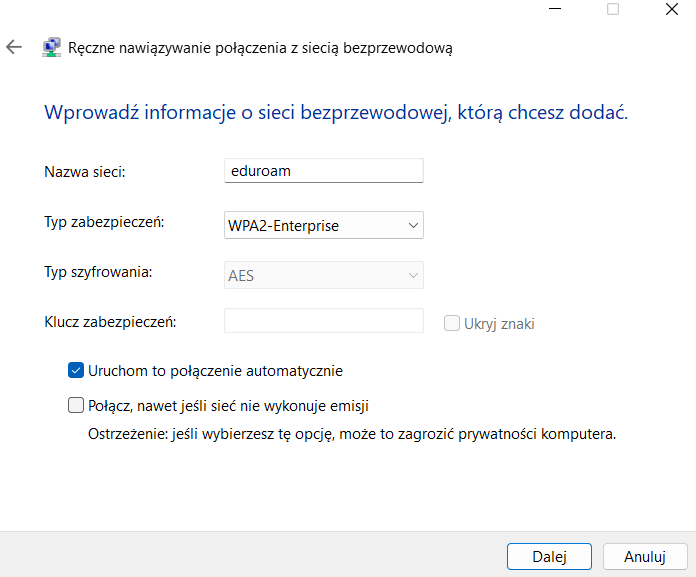Click the Dalej button
The height and width of the screenshot is (577, 696).
[x=549, y=557]
